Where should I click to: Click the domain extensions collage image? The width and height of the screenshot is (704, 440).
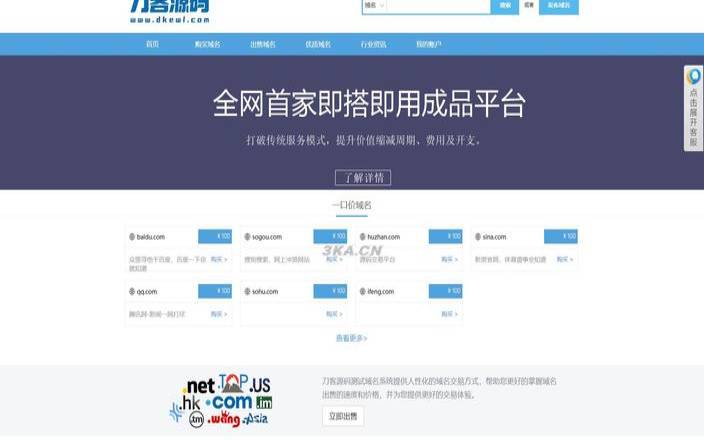coord(220,400)
